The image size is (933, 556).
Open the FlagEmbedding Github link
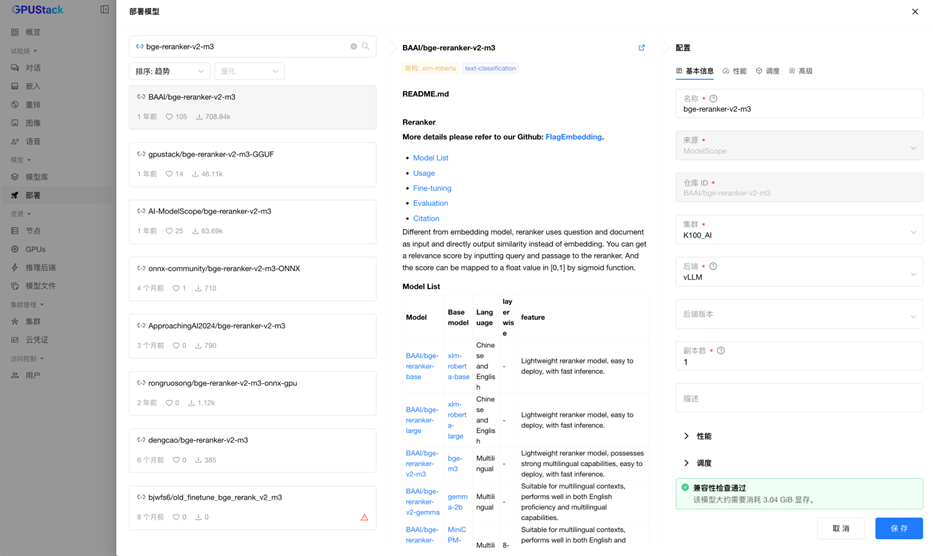(574, 137)
